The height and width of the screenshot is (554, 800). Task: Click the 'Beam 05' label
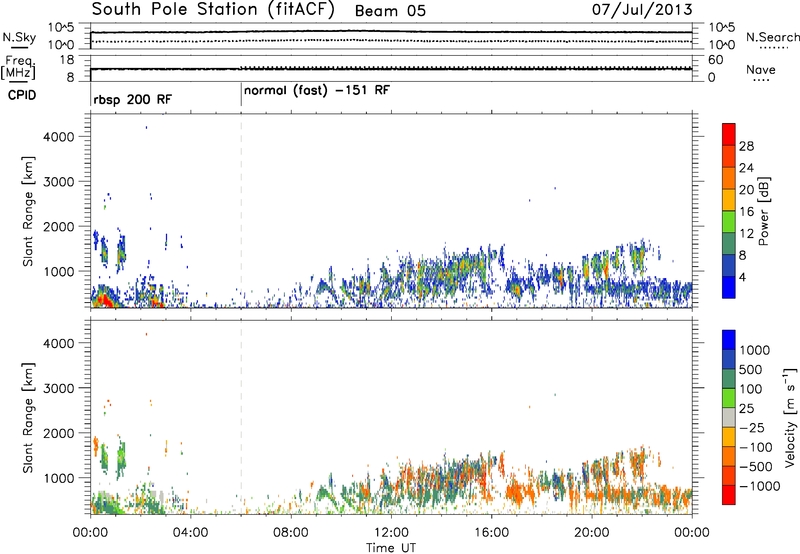pos(390,11)
